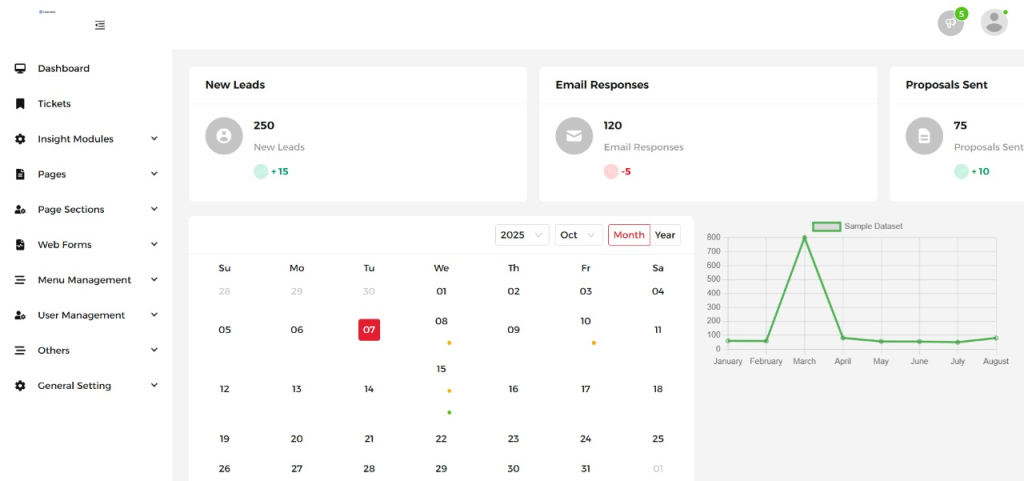Click the Proposals Sent document icon
1024x481 pixels.
[x=924, y=136]
